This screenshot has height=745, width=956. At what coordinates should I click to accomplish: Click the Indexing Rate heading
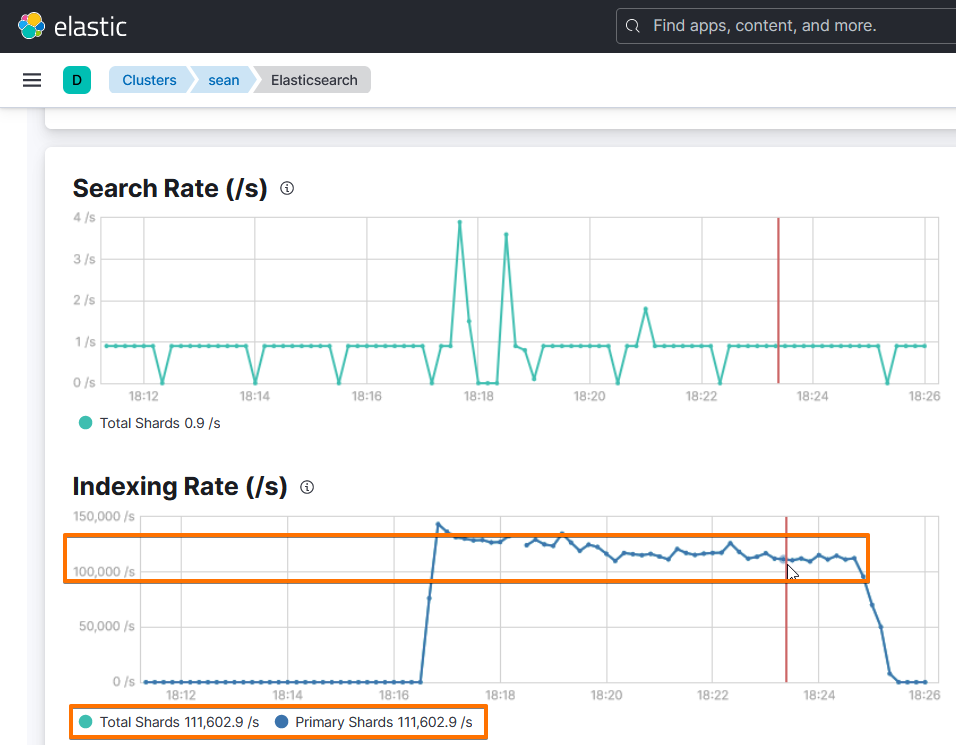[180, 487]
